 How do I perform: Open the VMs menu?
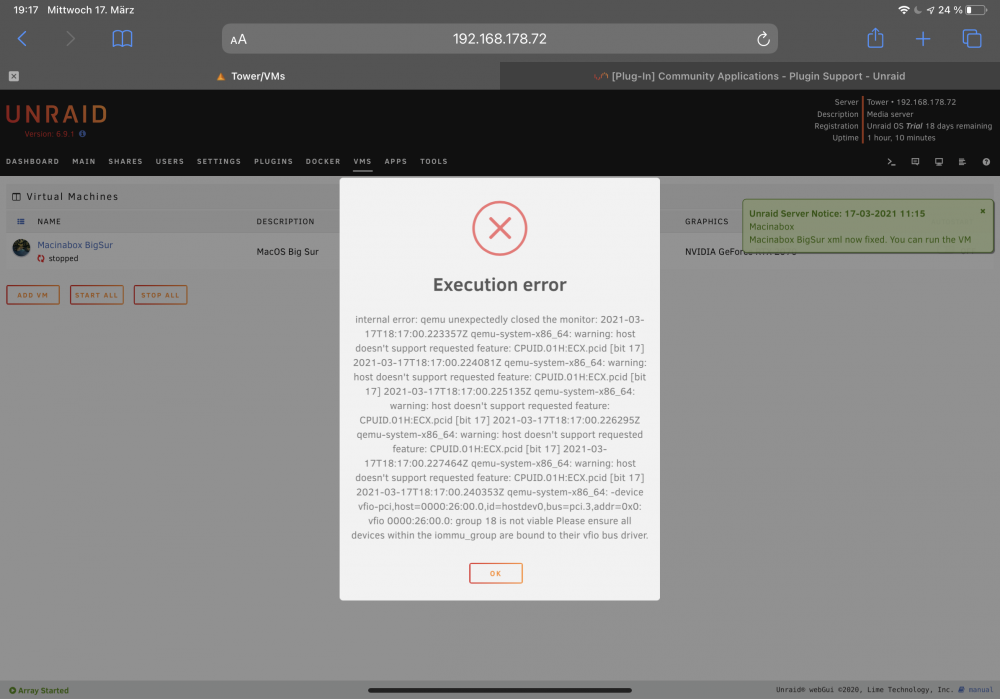[362, 161]
